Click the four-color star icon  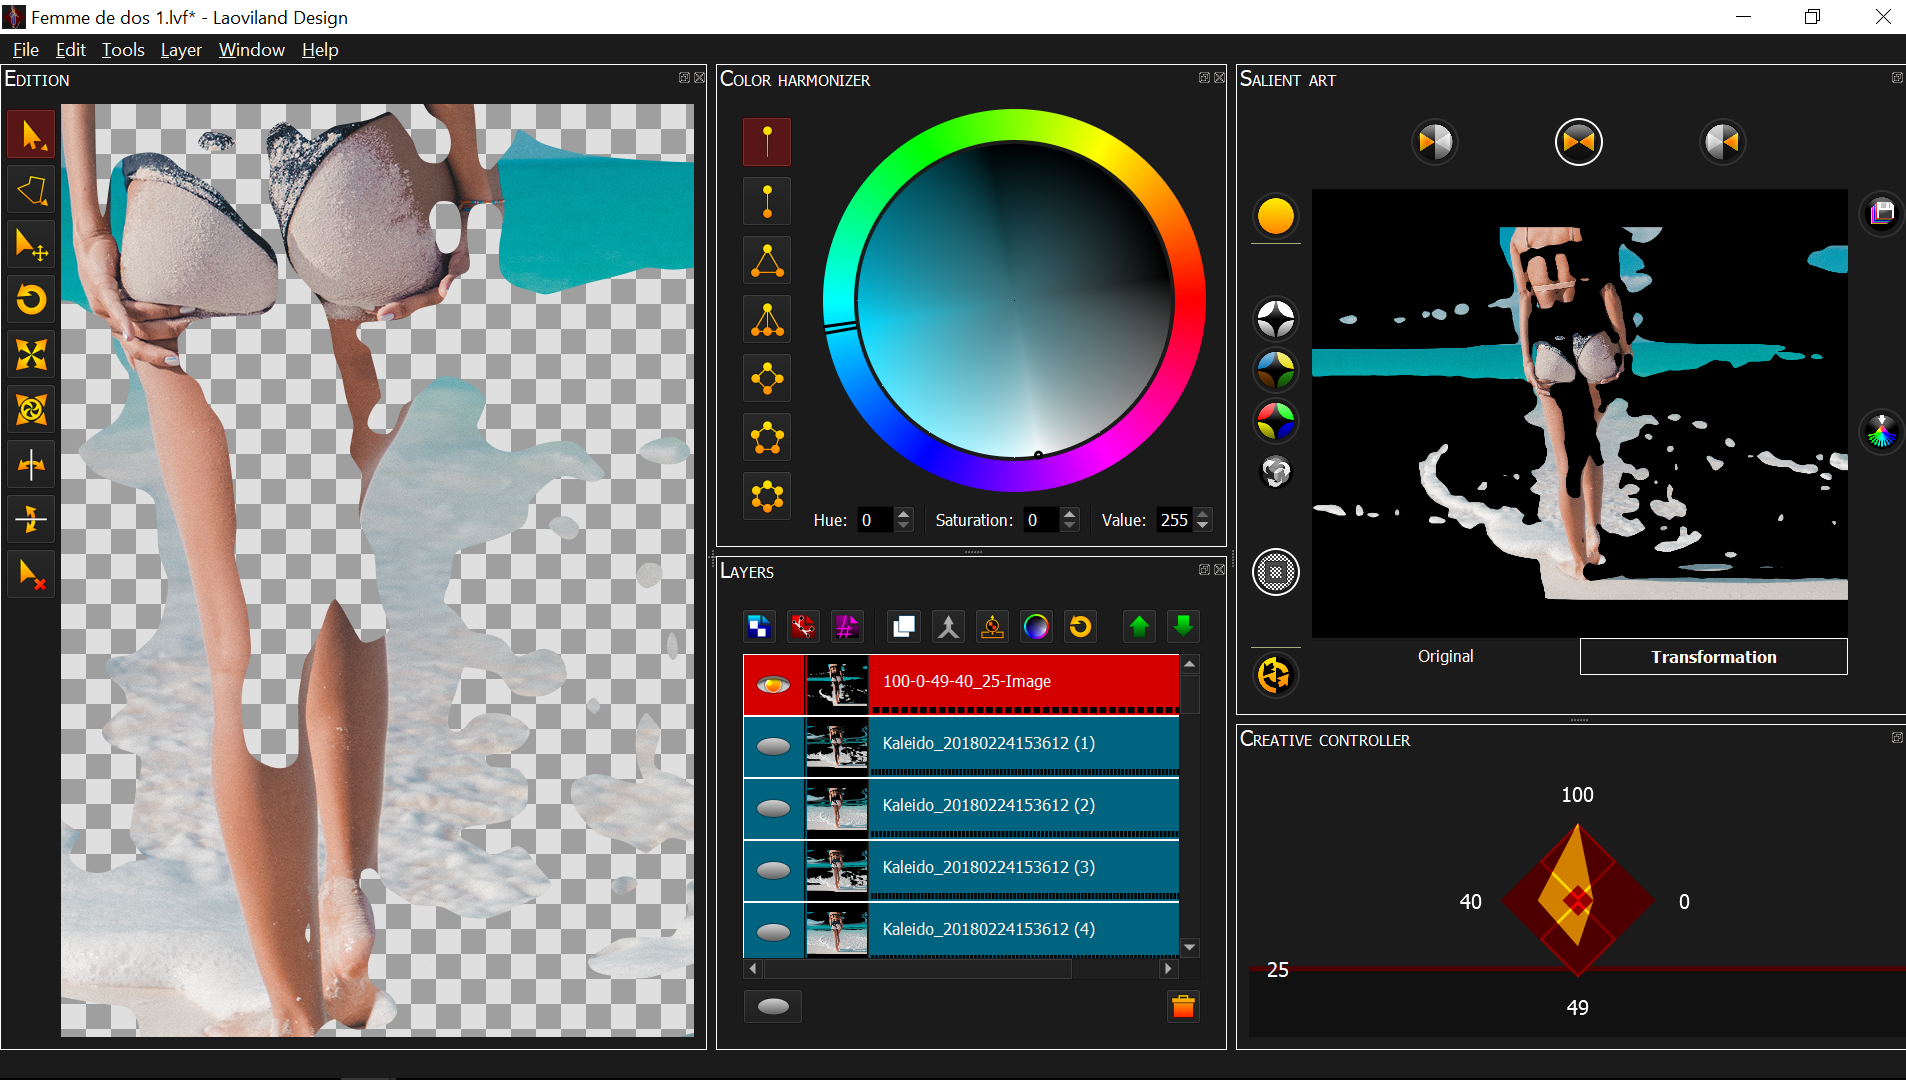click(1275, 370)
